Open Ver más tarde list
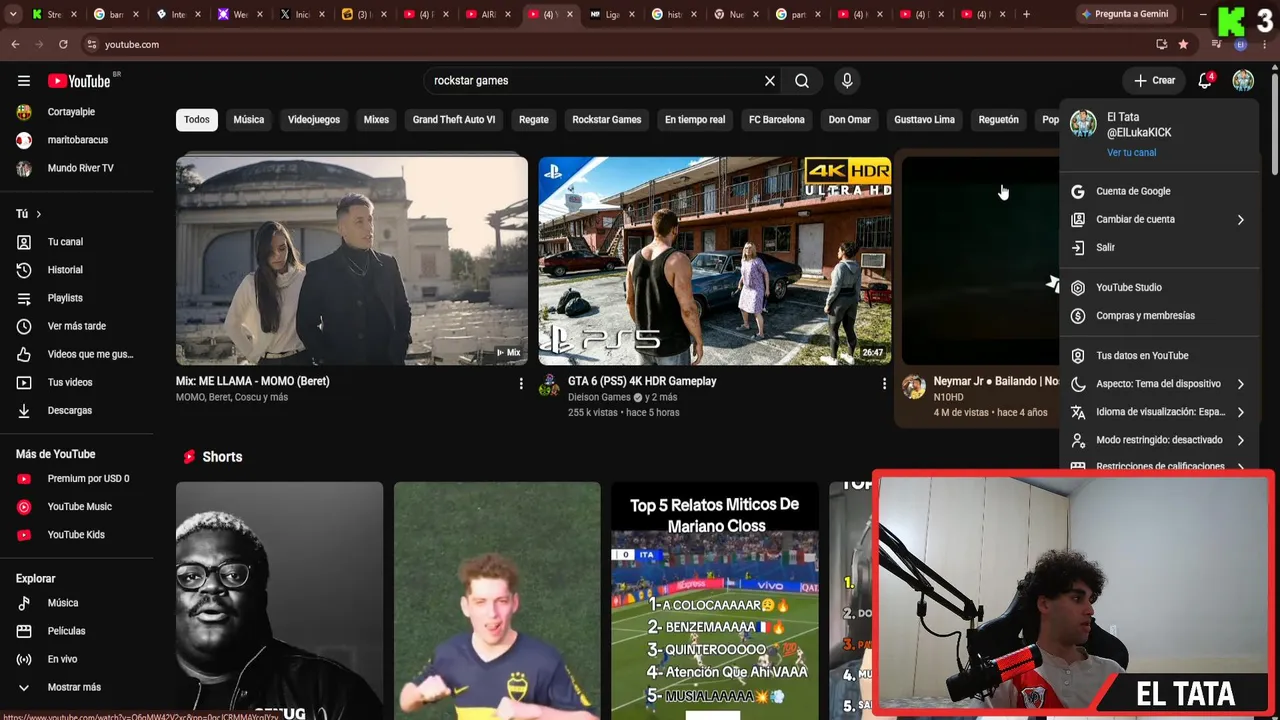 [x=77, y=326]
